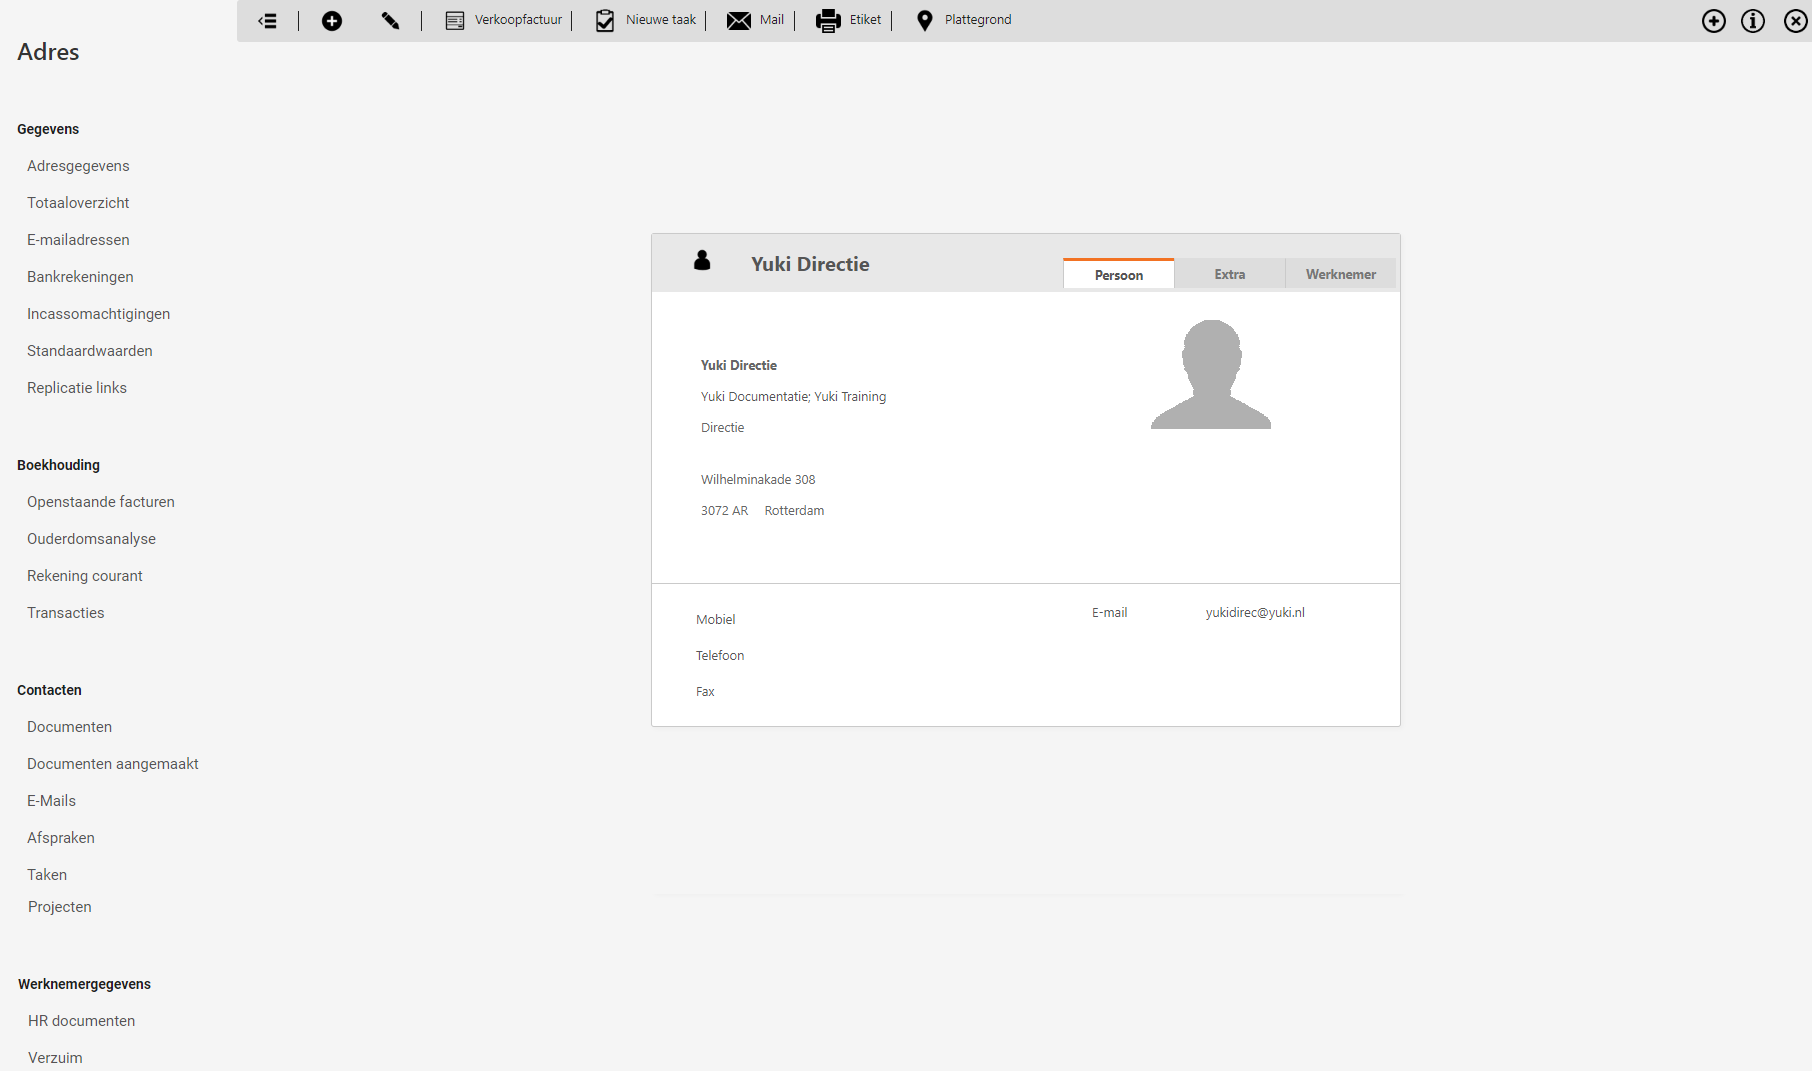1812x1071 pixels.
Task: Open Rekening courant in the sidebar
Action: pos(85,576)
